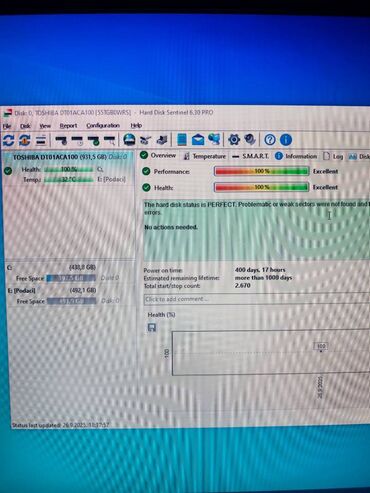Click the disk icon with clock badge
370x493 pixels.
point(77,140)
